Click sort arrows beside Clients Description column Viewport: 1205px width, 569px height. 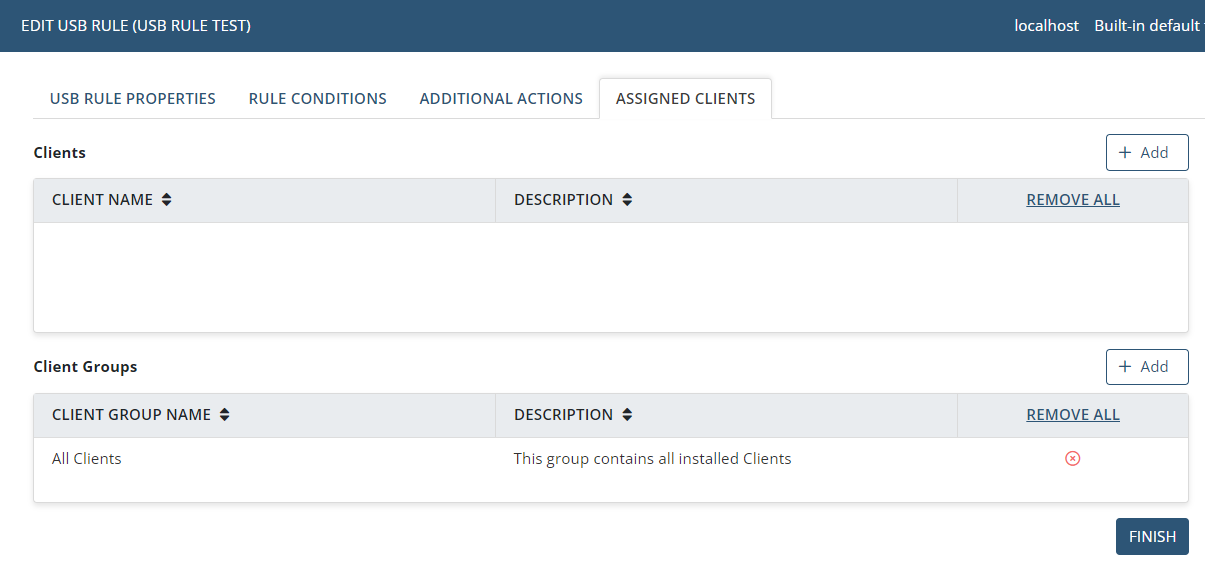627,200
